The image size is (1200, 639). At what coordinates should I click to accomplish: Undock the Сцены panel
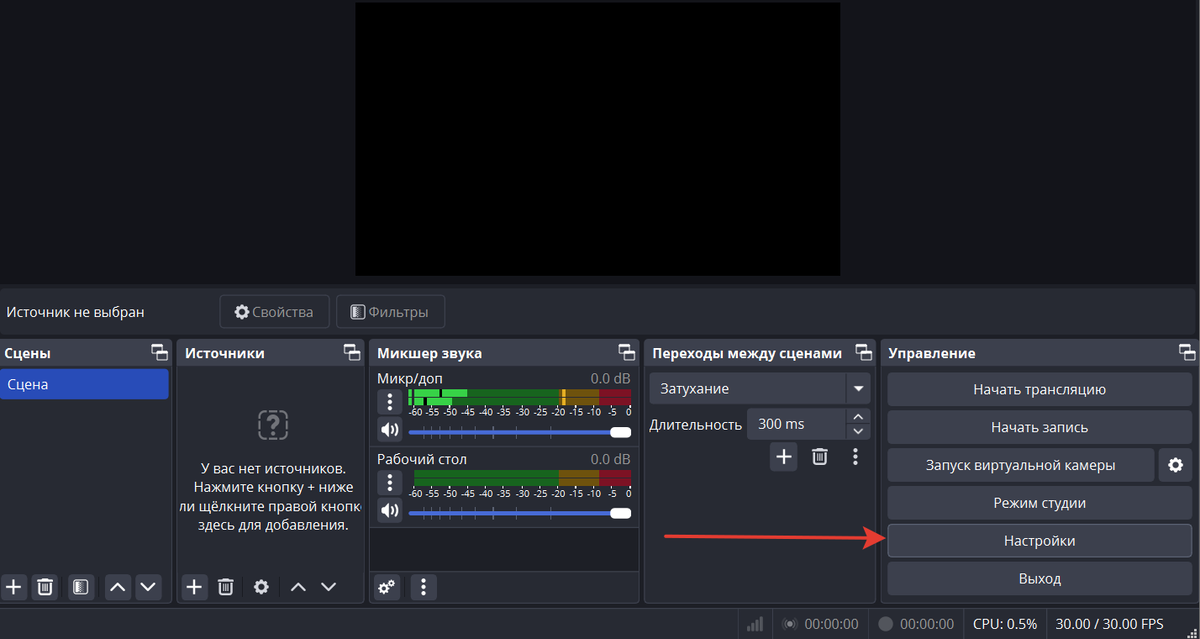click(159, 352)
